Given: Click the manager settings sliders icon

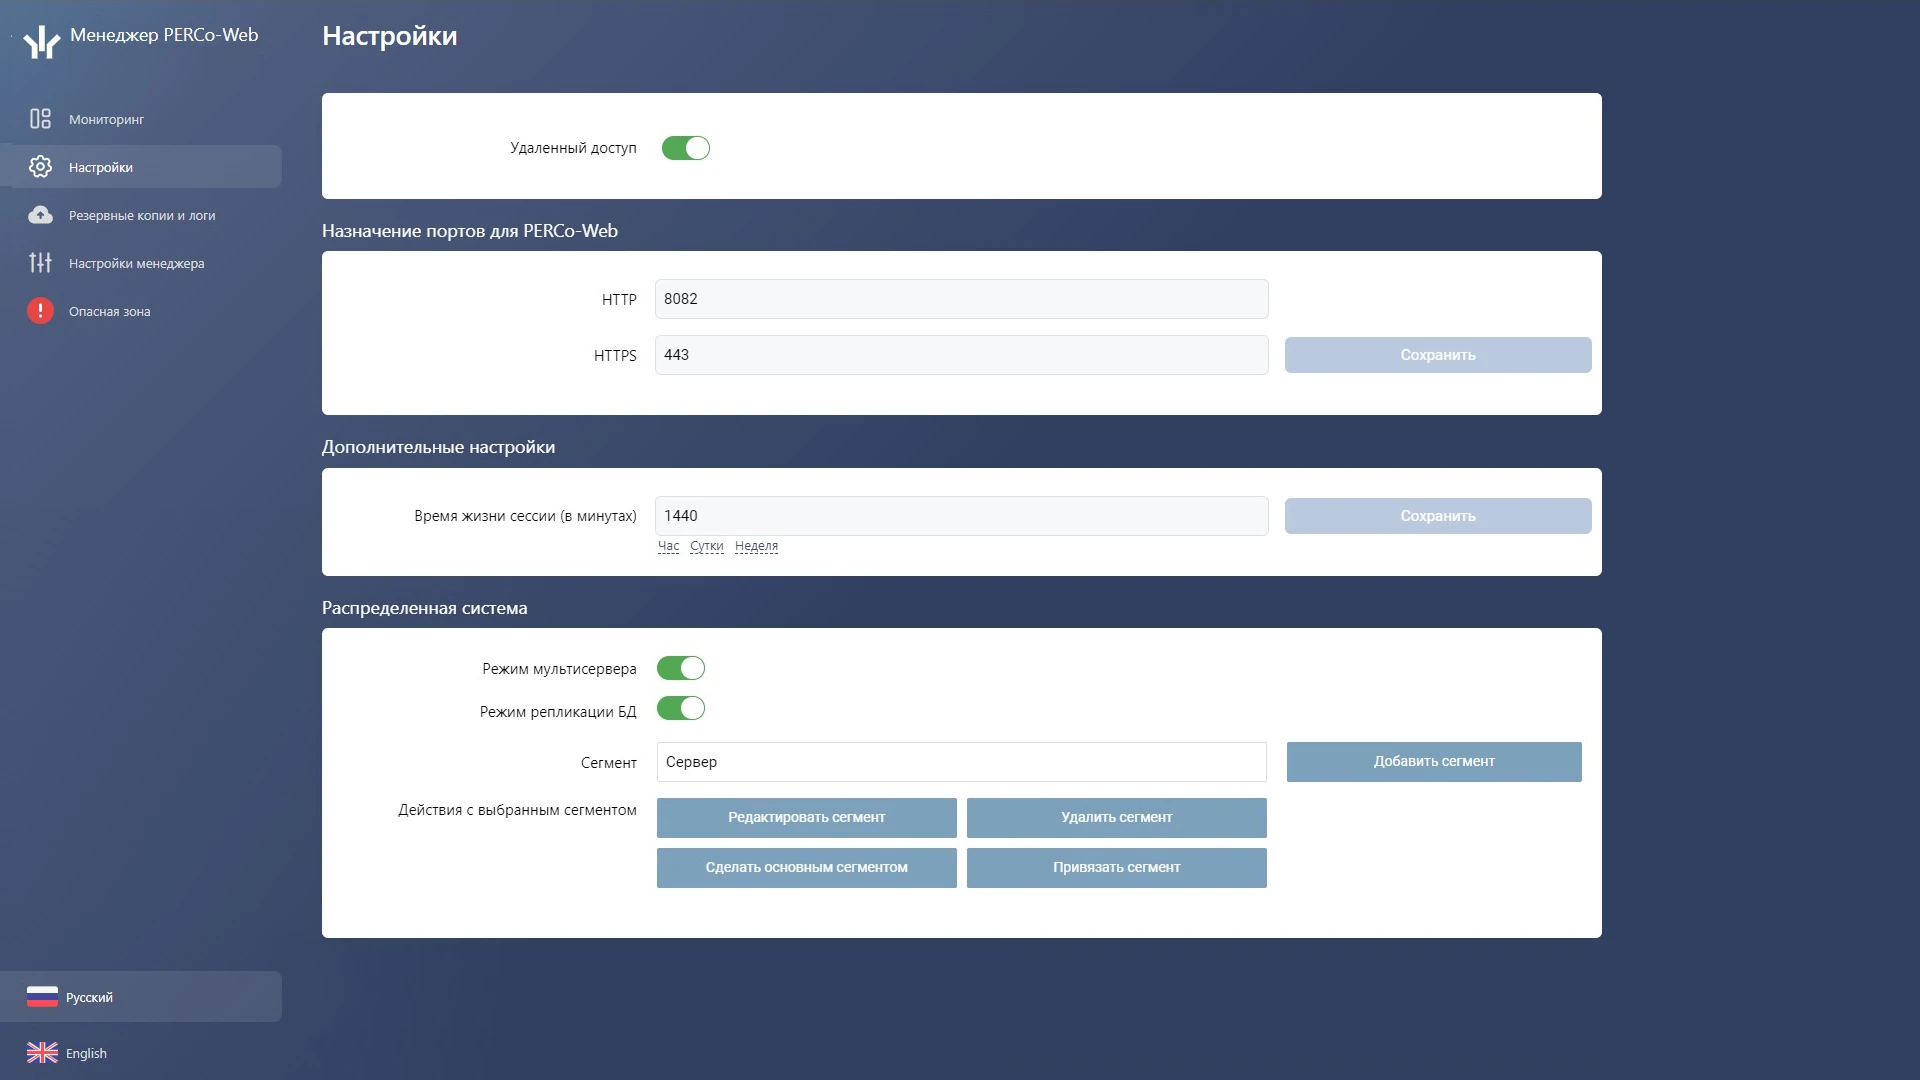Looking at the screenshot, I should (40, 263).
